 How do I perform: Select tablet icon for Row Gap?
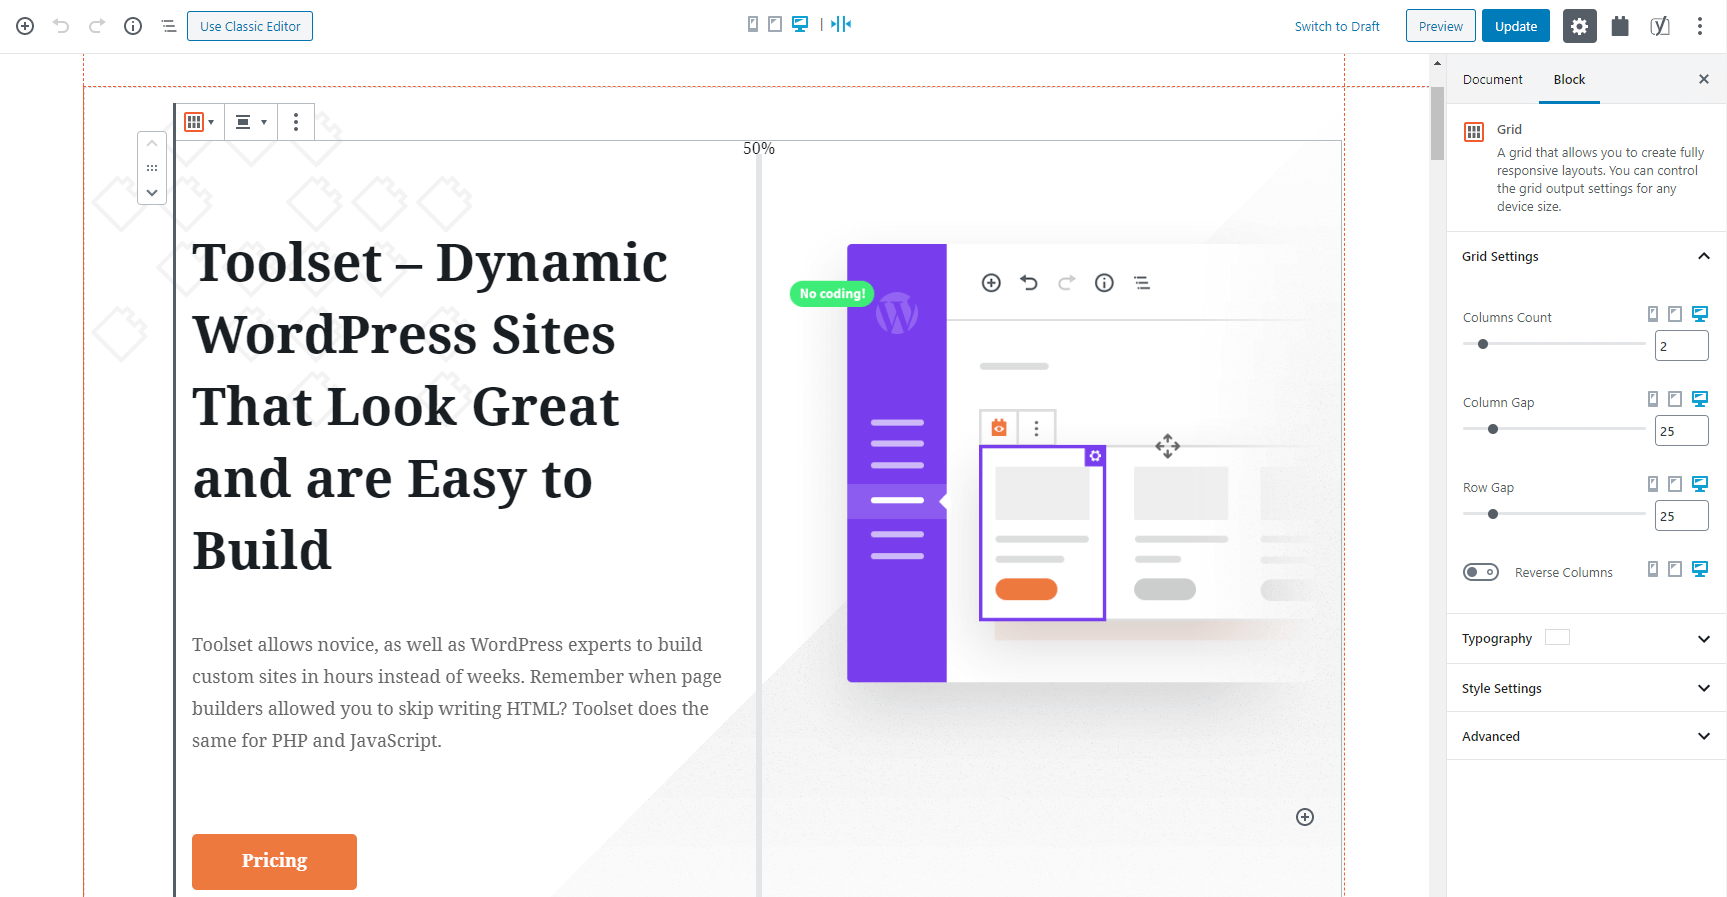[x=1675, y=484]
